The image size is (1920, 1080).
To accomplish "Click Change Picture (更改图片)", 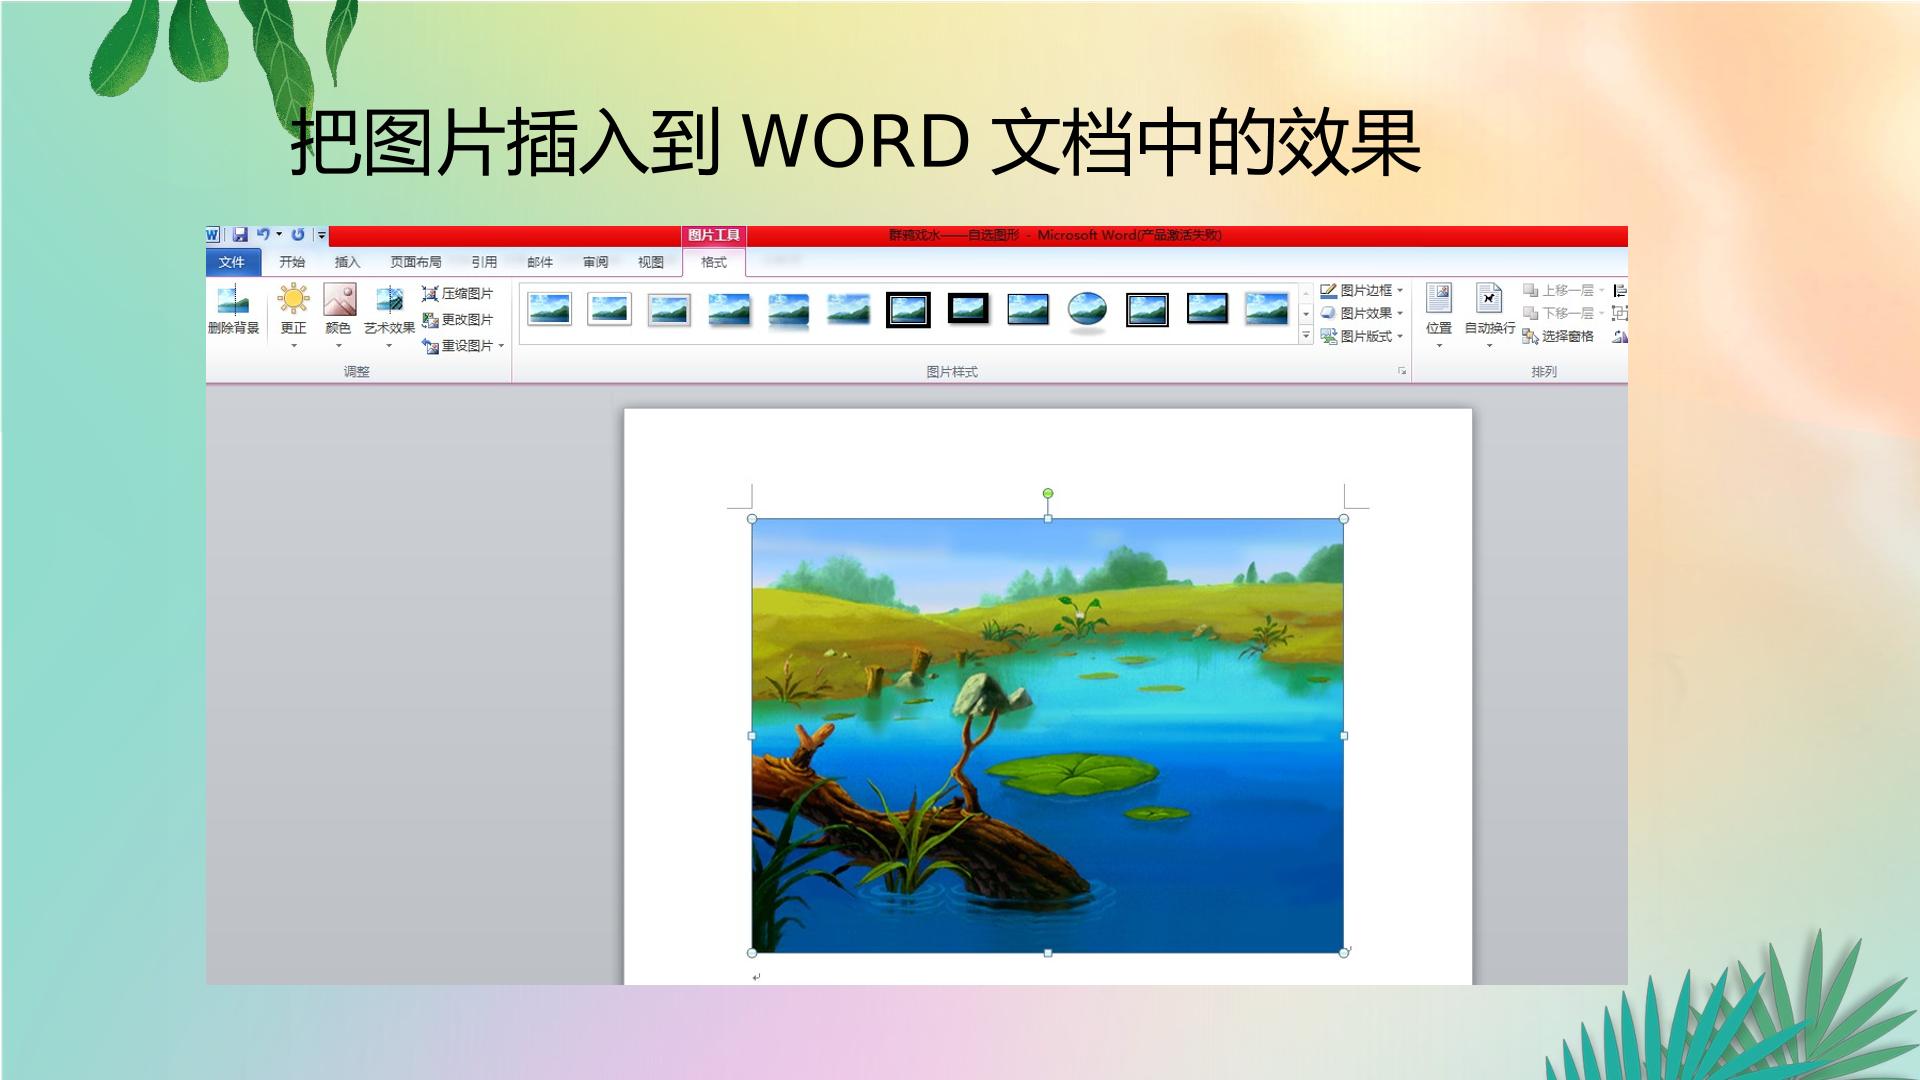I will (458, 319).
